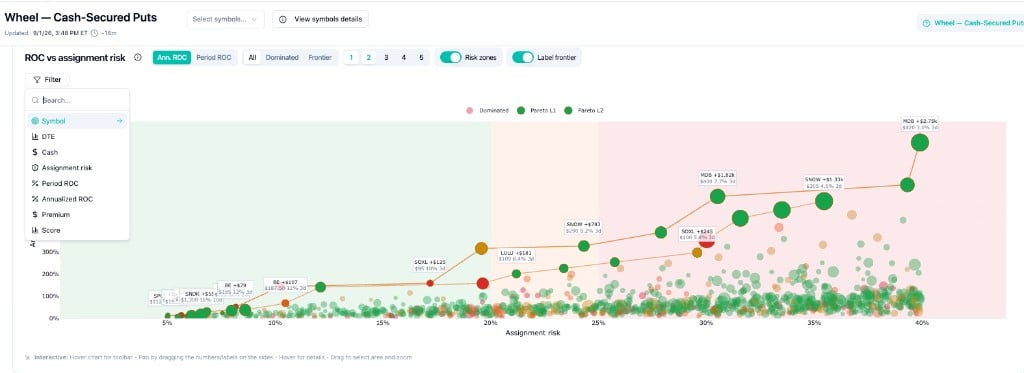Click the icon in the top-right Wheel badge

click(926, 23)
